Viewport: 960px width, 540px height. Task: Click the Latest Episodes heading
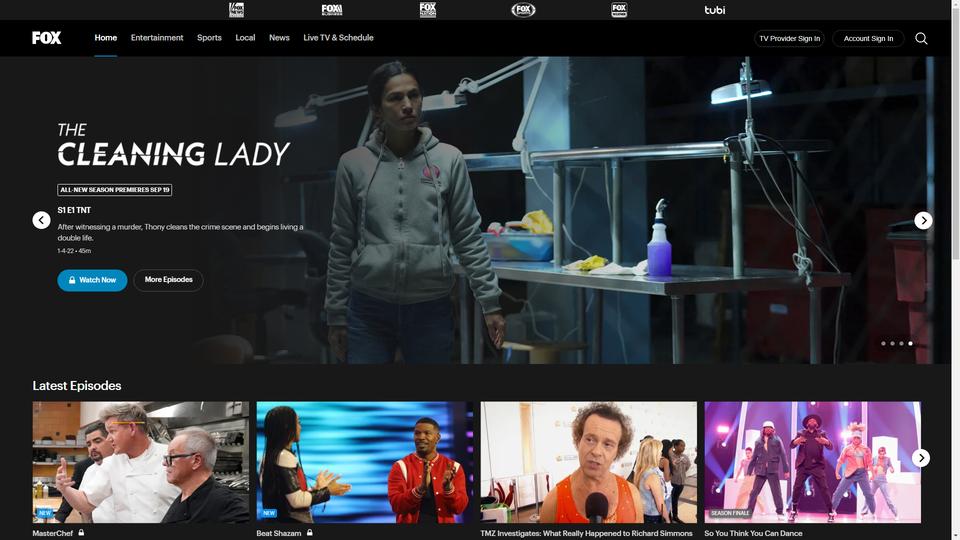coord(77,386)
